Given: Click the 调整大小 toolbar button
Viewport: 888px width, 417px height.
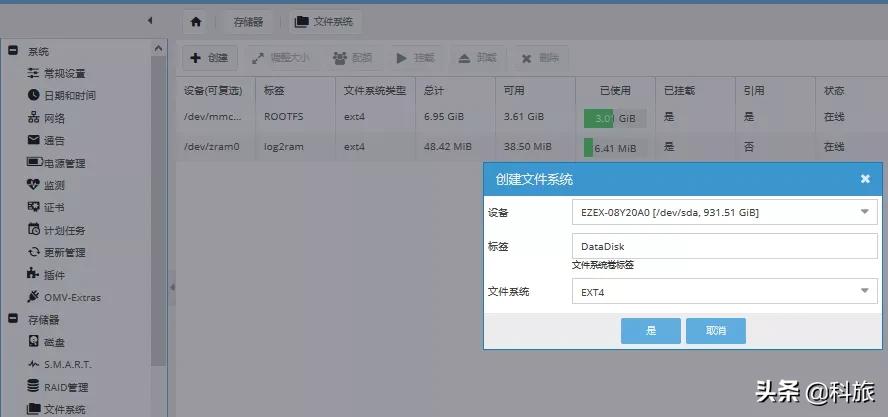Looking at the screenshot, I should click(x=281, y=58).
